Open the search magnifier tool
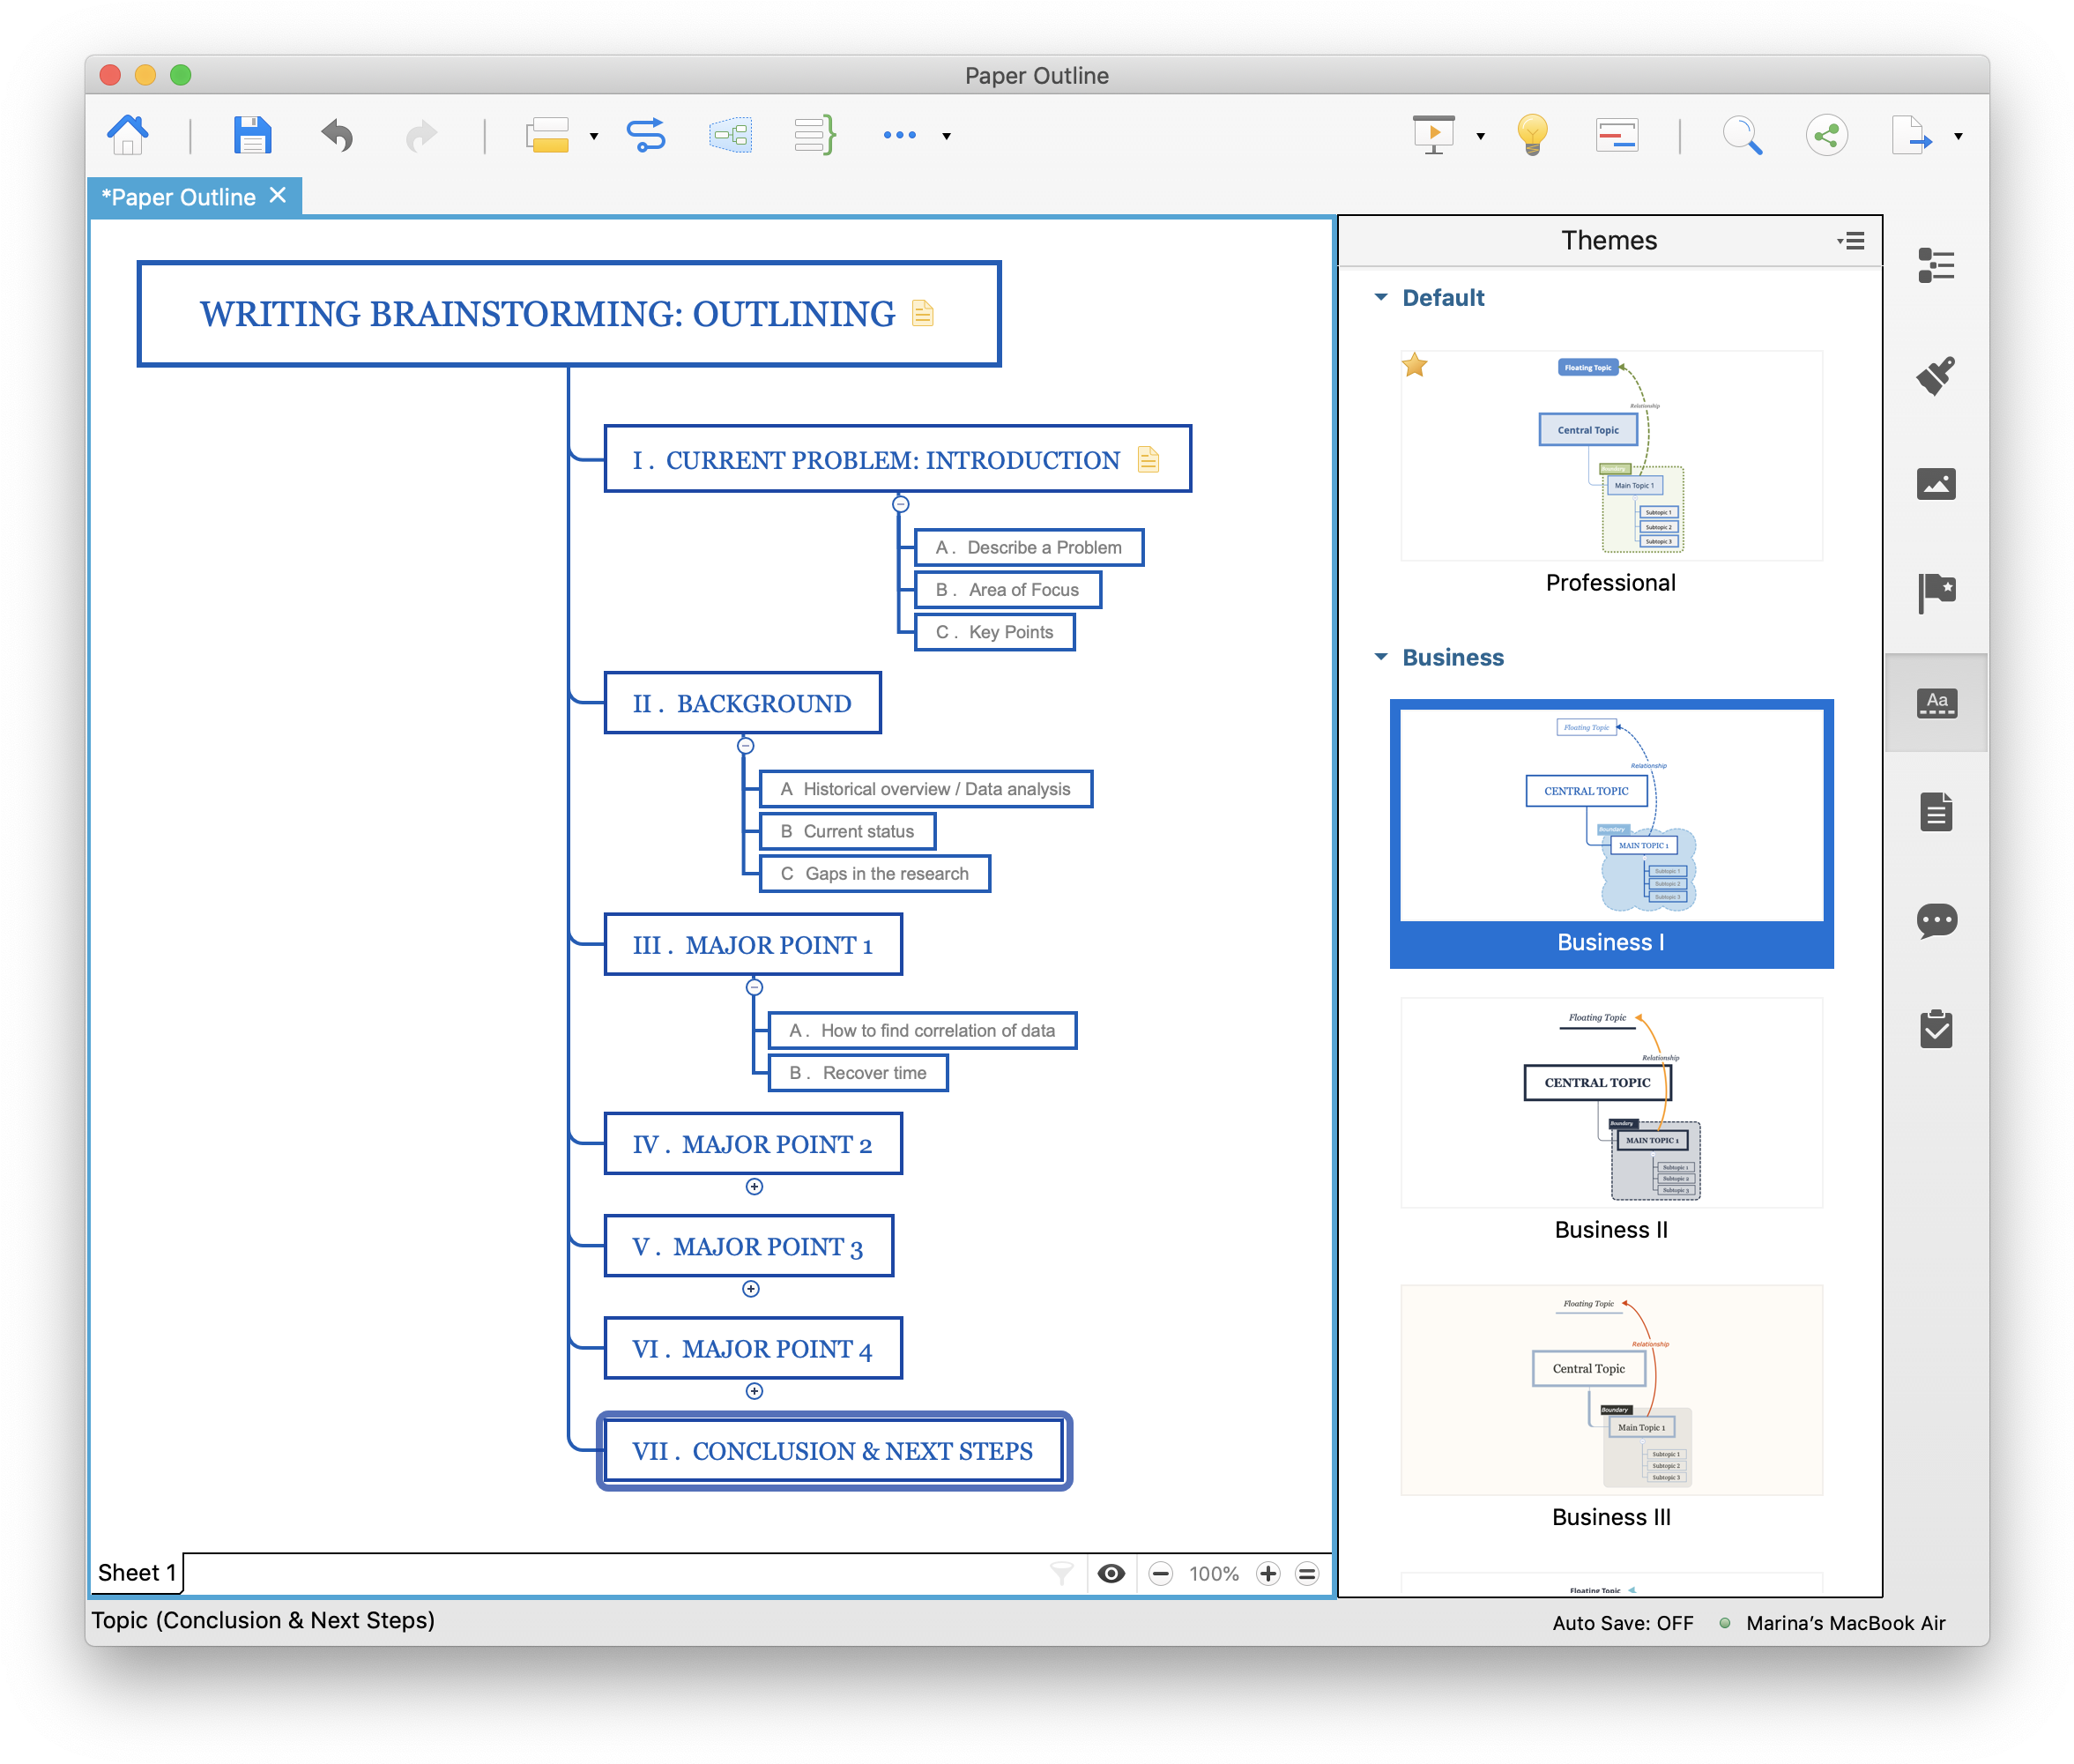 point(1741,135)
